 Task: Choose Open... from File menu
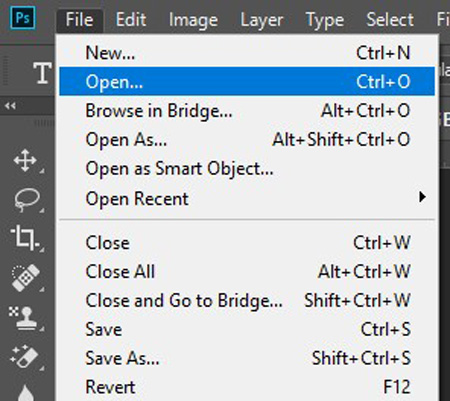click(x=247, y=81)
